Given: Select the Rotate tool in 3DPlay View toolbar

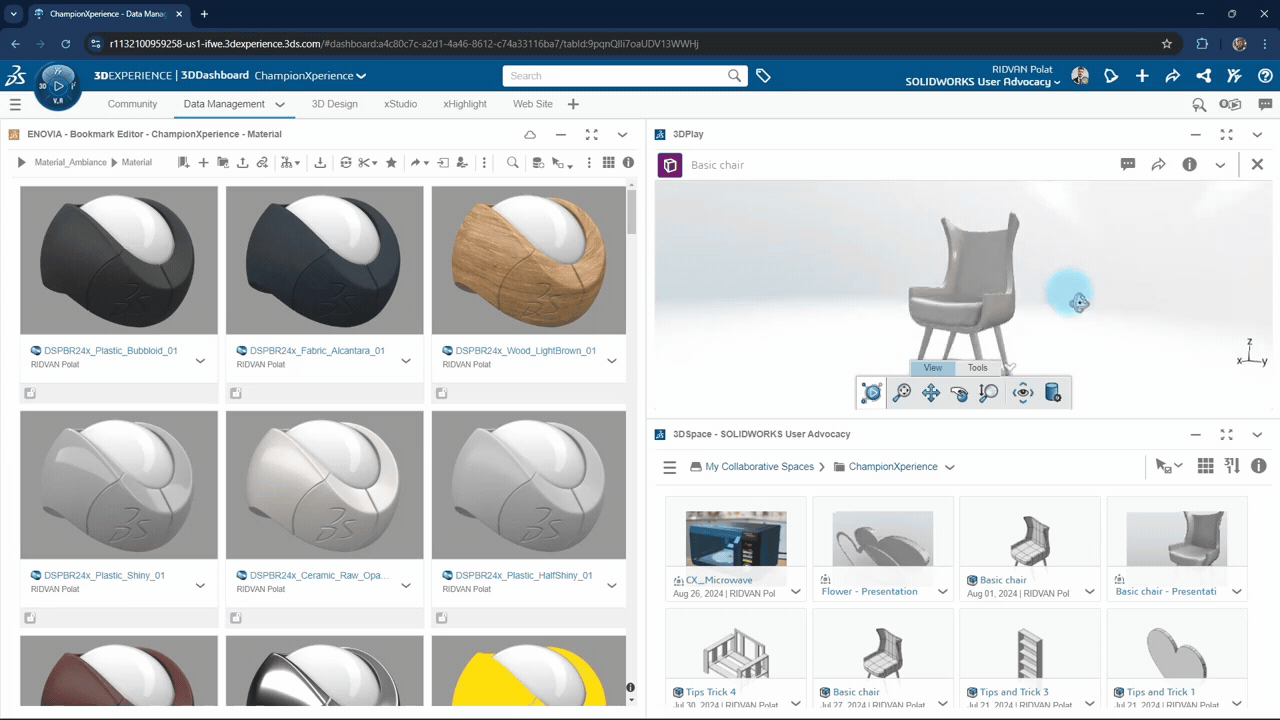Looking at the screenshot, I should click(959, 393).
